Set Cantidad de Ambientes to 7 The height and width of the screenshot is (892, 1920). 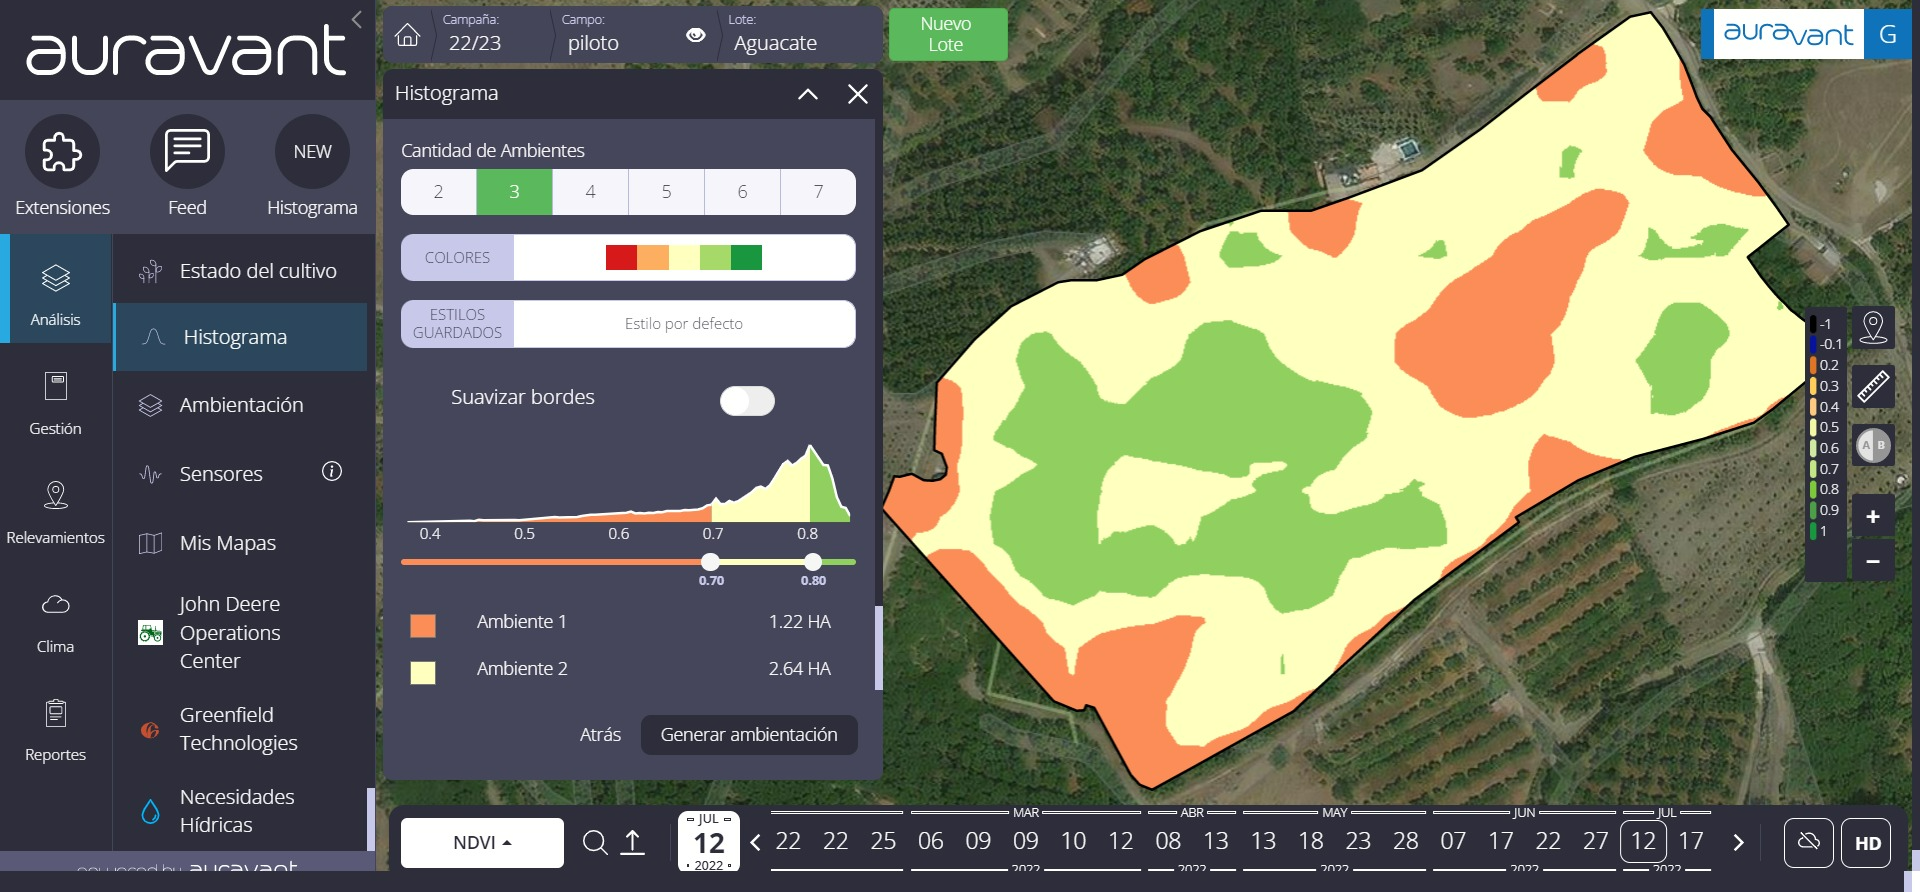coord(818,192)
